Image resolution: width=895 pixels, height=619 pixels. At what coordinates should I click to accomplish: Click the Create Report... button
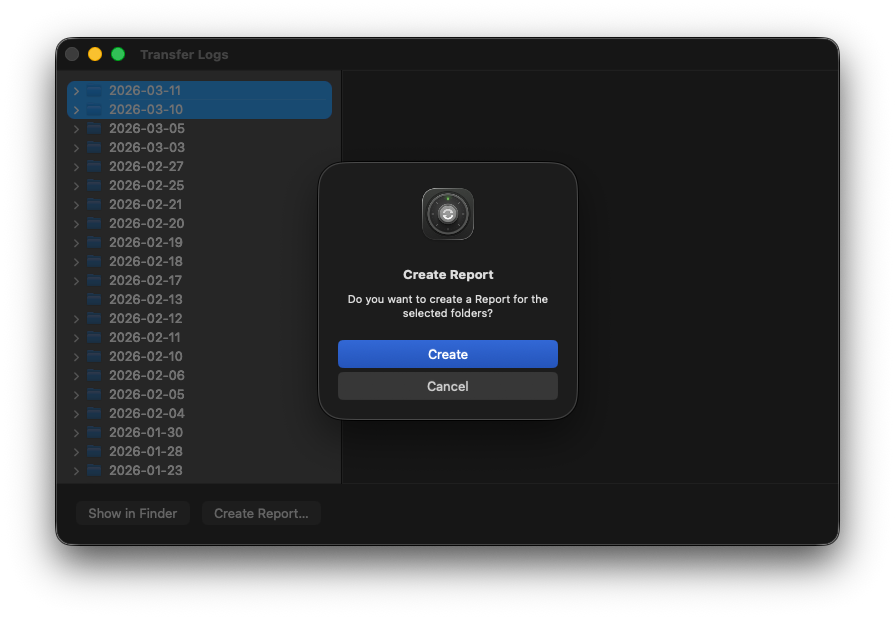click(x=261, y=513)
